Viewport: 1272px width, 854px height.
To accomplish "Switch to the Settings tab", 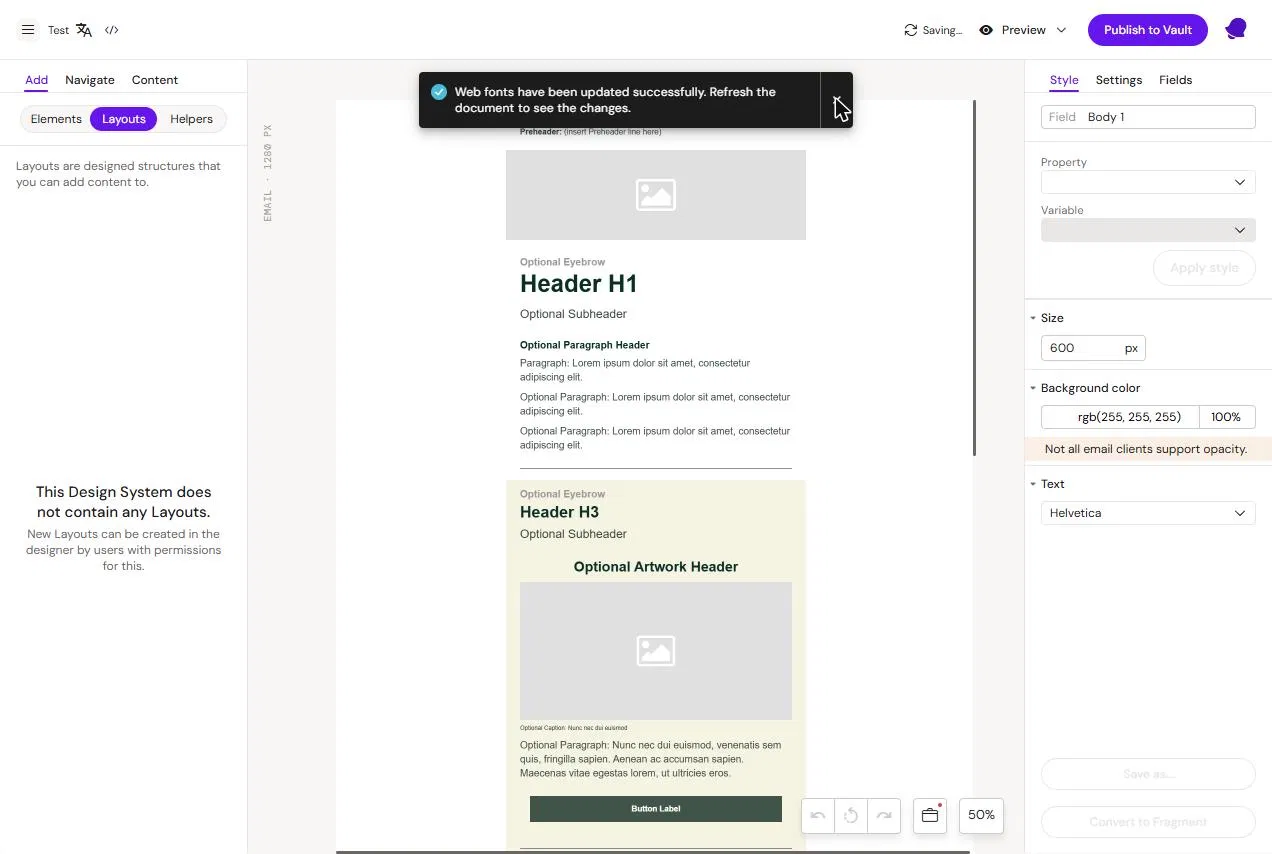I will point(1118,80).
